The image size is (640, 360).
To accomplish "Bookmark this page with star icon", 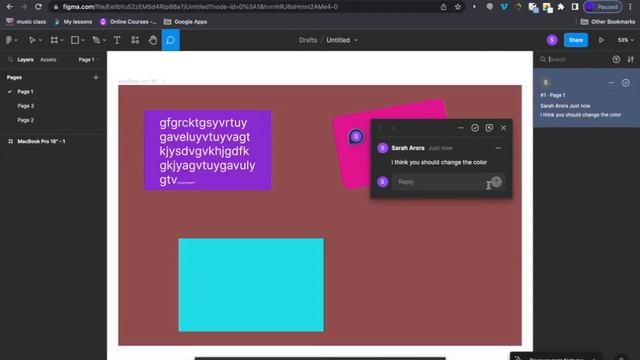I will 458,7.
